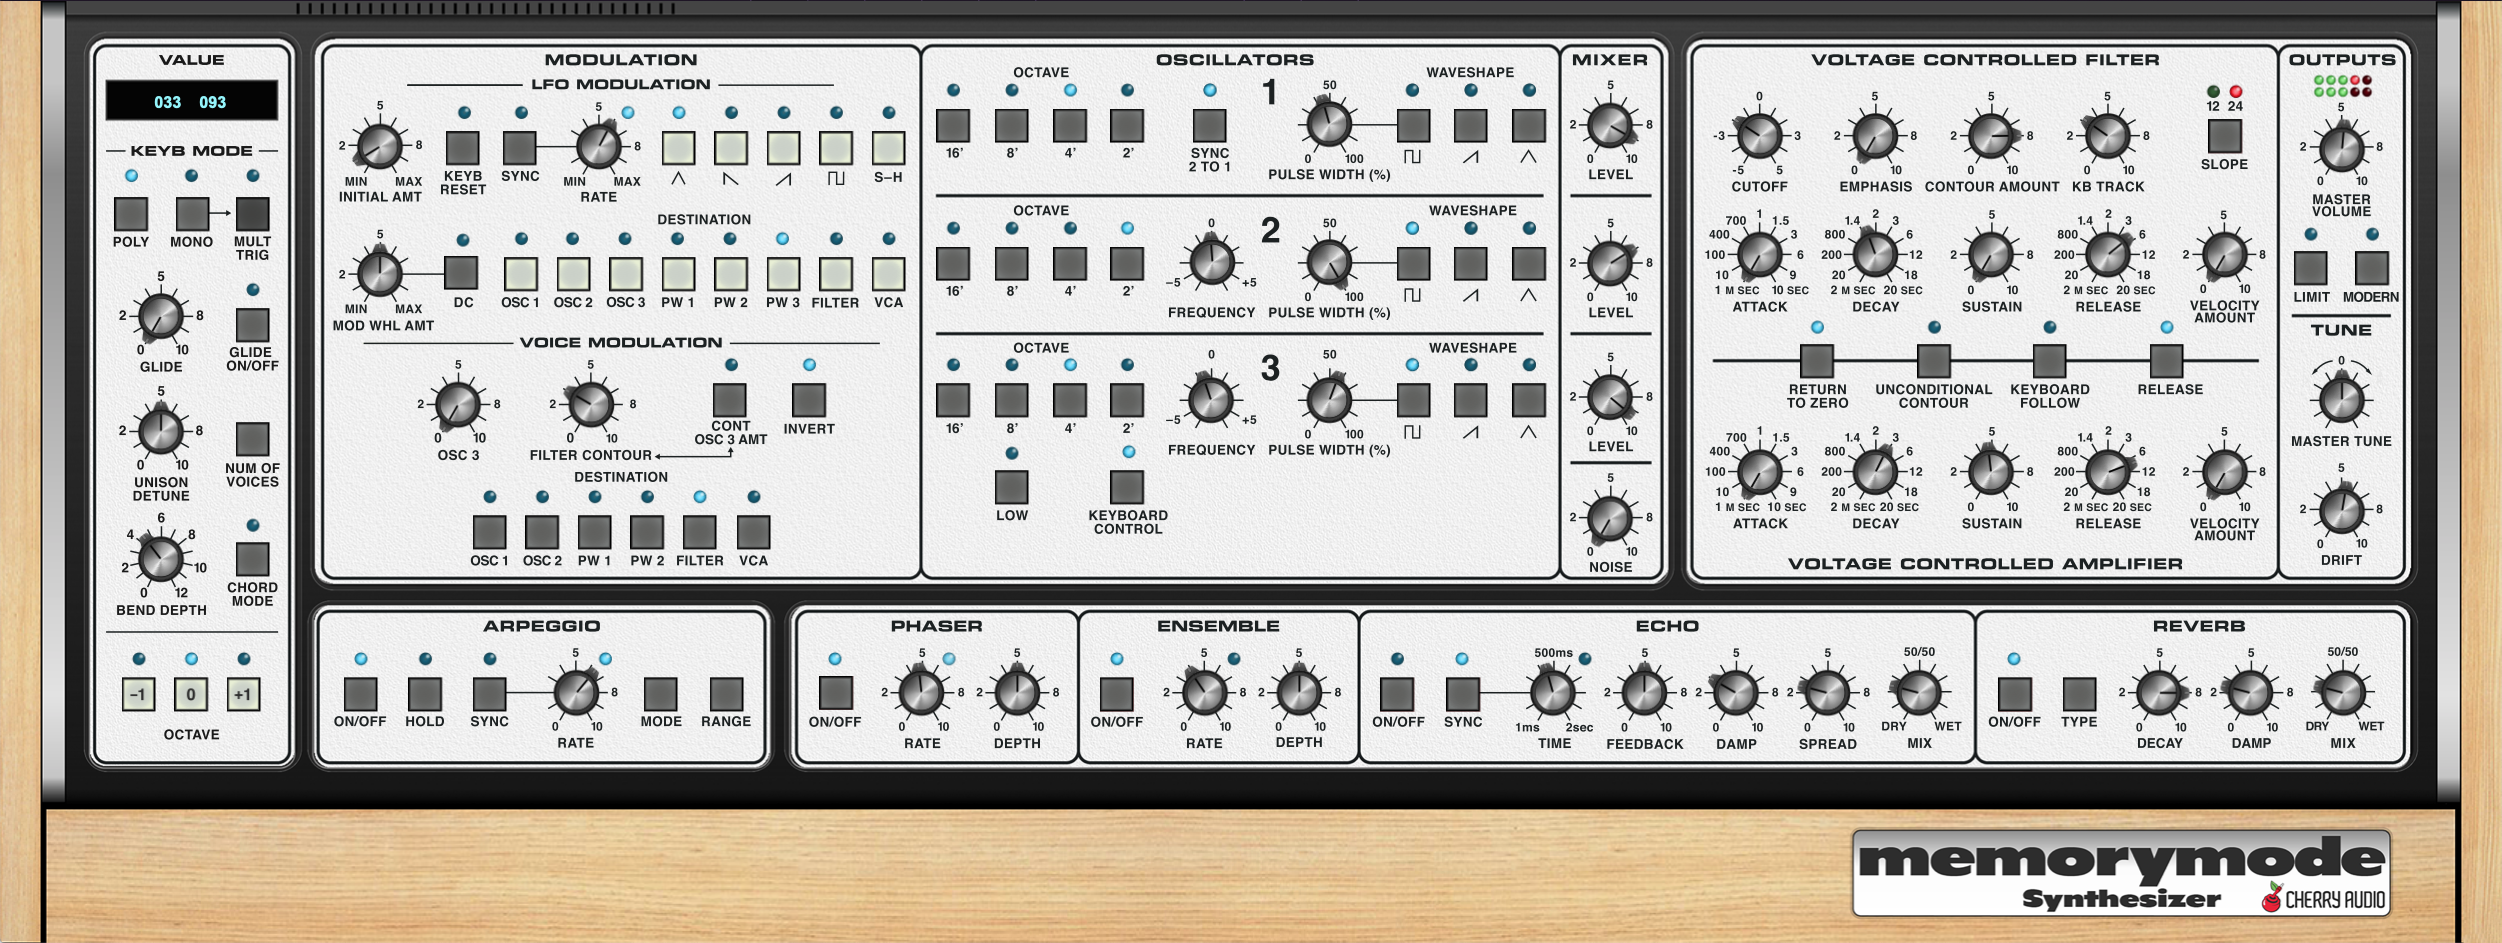This screenshot has height=943, width=2502.
Task: Open the Arpeggio MODE selector
Action: pyautogui.click(x=660, y=694)
